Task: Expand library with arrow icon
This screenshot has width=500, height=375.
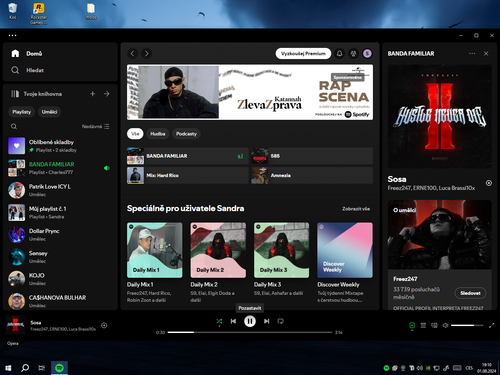Action: pyautogui.click(x=107, y=94)
